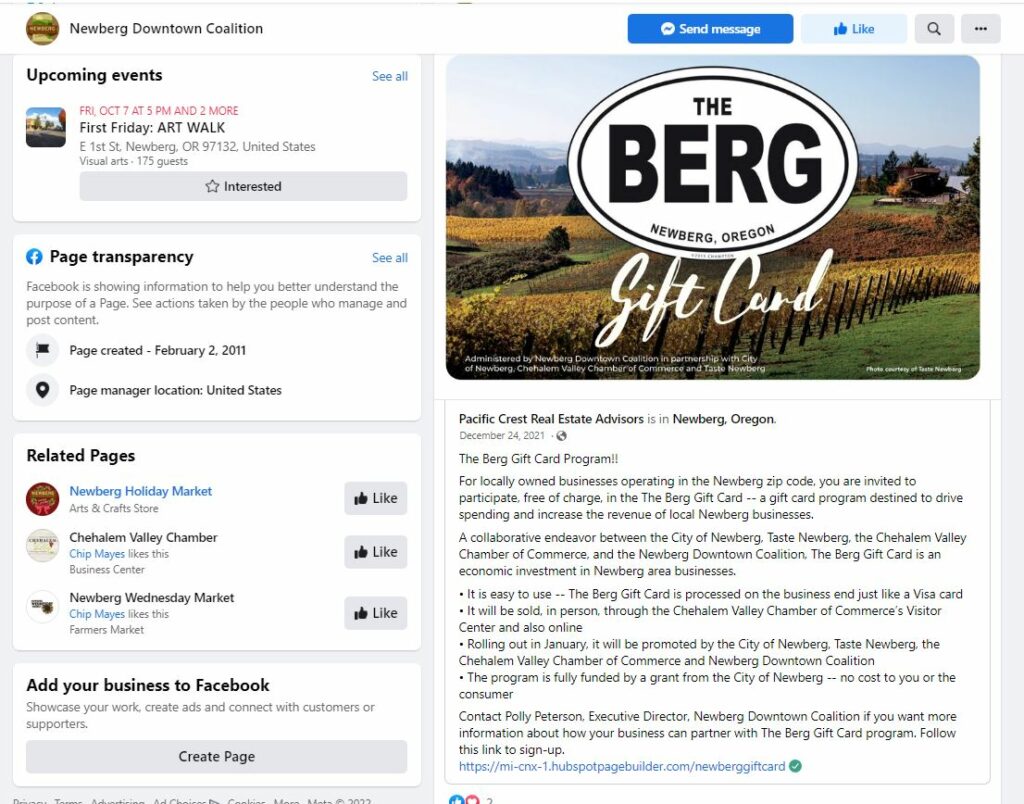This screenshot has width=1024, height=804.
Task: Toggle Interested for the First Friday ART WALK
Action: [x=243, y=186]
